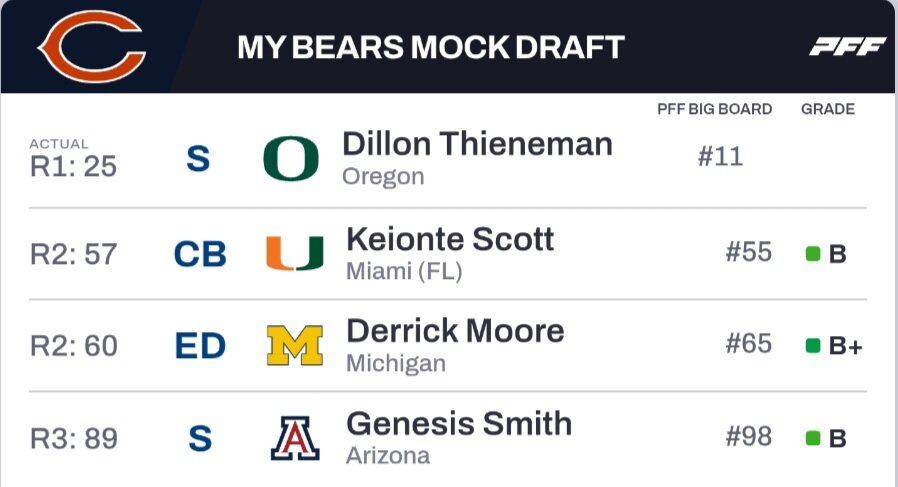The width and height of the screenshot is (898, 487).
Task: Open Genesis Smith player name
Action: click(459, 424)
